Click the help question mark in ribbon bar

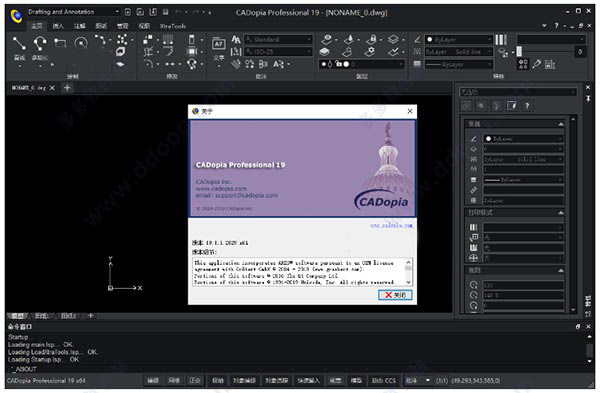[x=556, y=26]
